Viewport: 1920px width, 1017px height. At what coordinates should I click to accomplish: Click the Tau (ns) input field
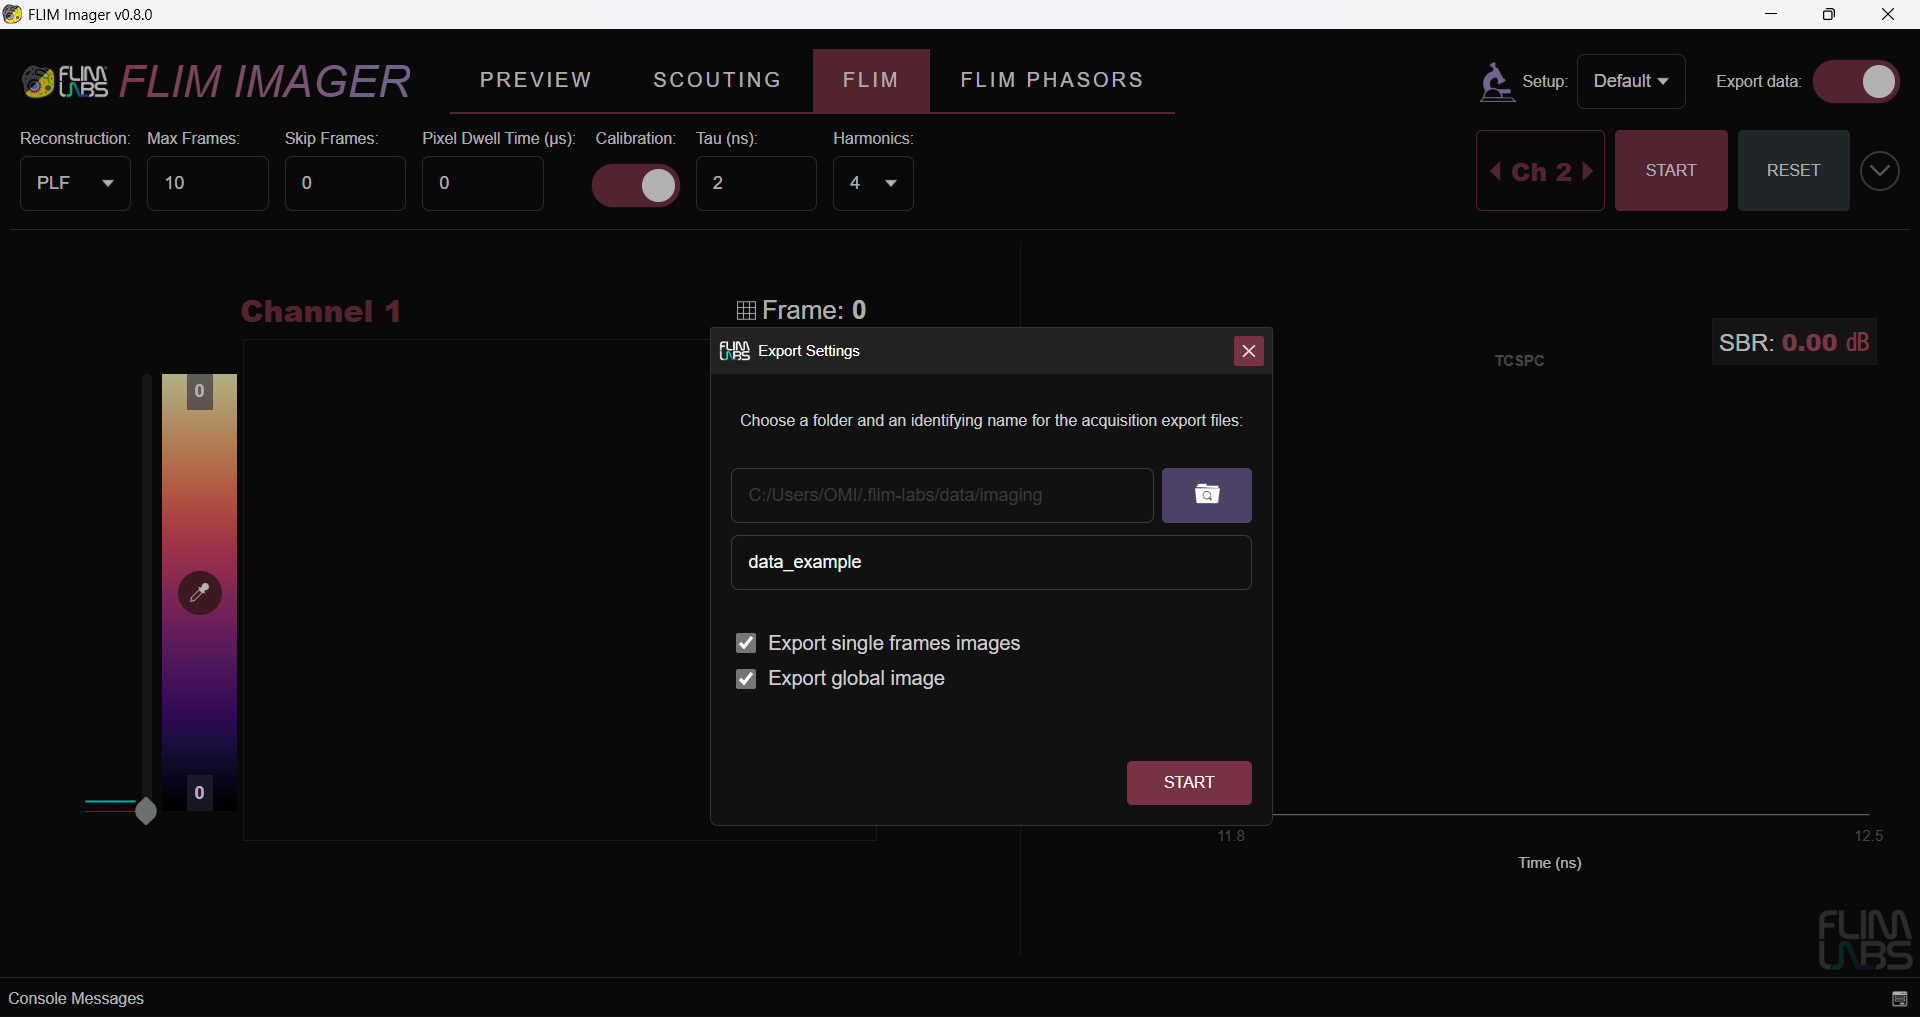coord(756,183)
